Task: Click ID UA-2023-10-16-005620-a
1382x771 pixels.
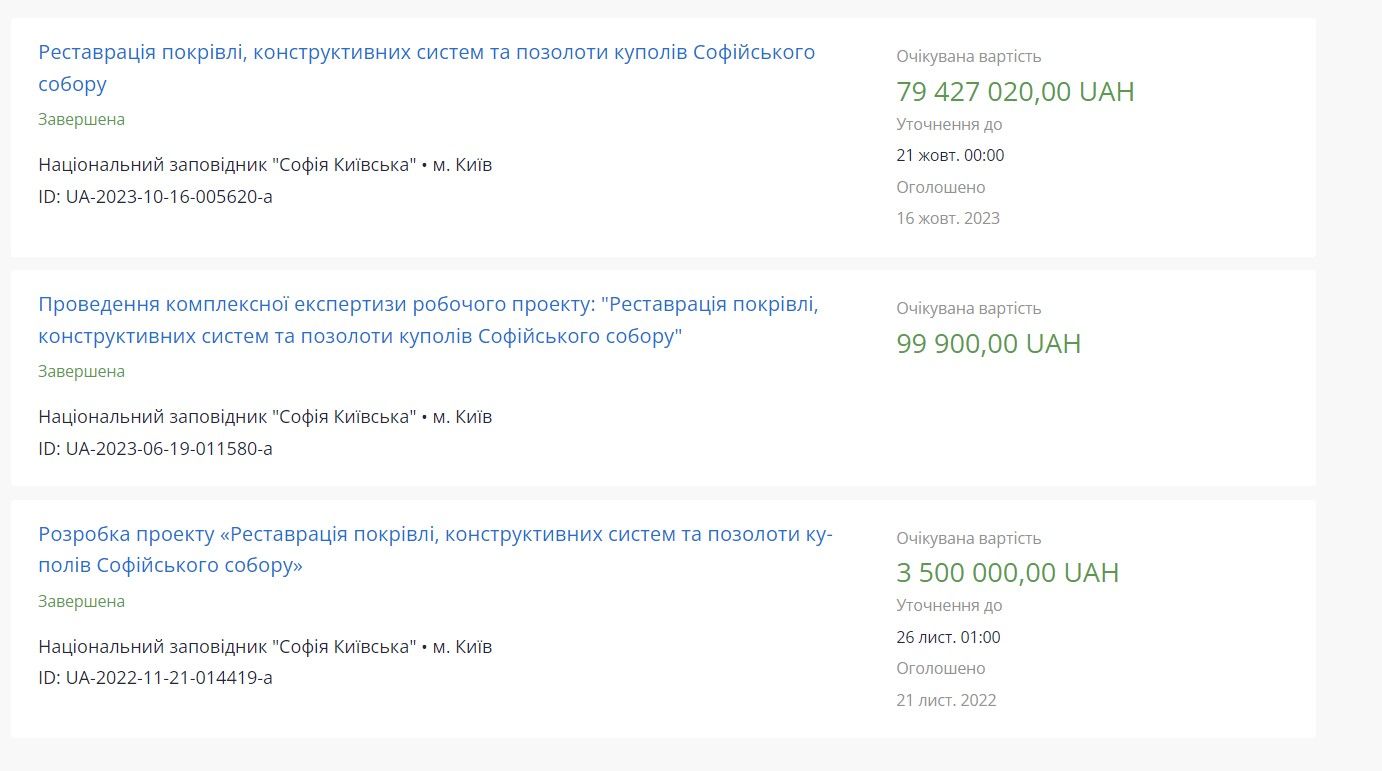Action: click(155, 197)
